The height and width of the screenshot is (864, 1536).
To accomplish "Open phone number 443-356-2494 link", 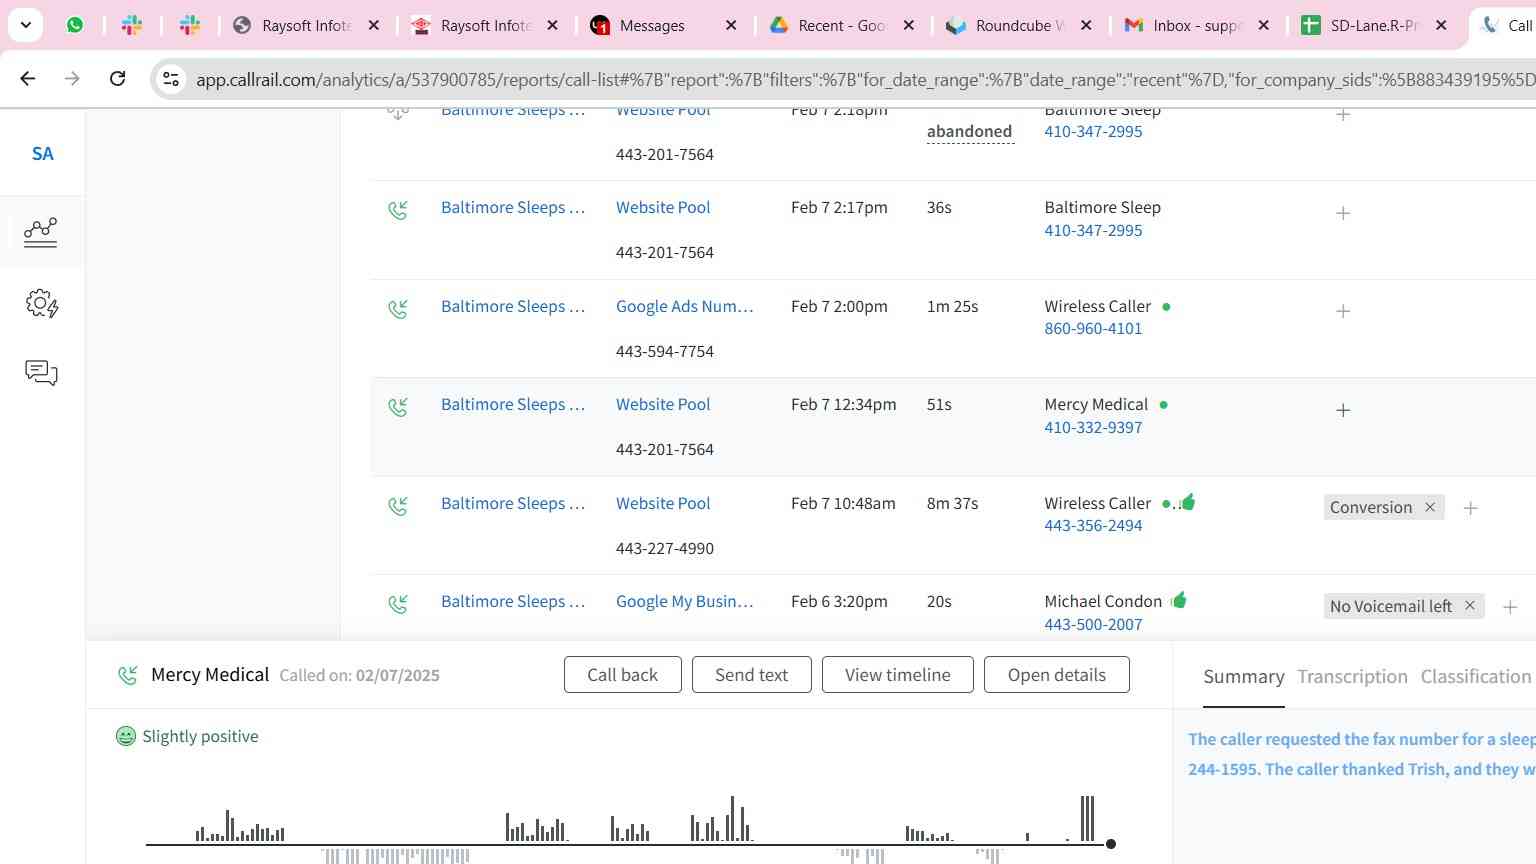I will 1093,526.
